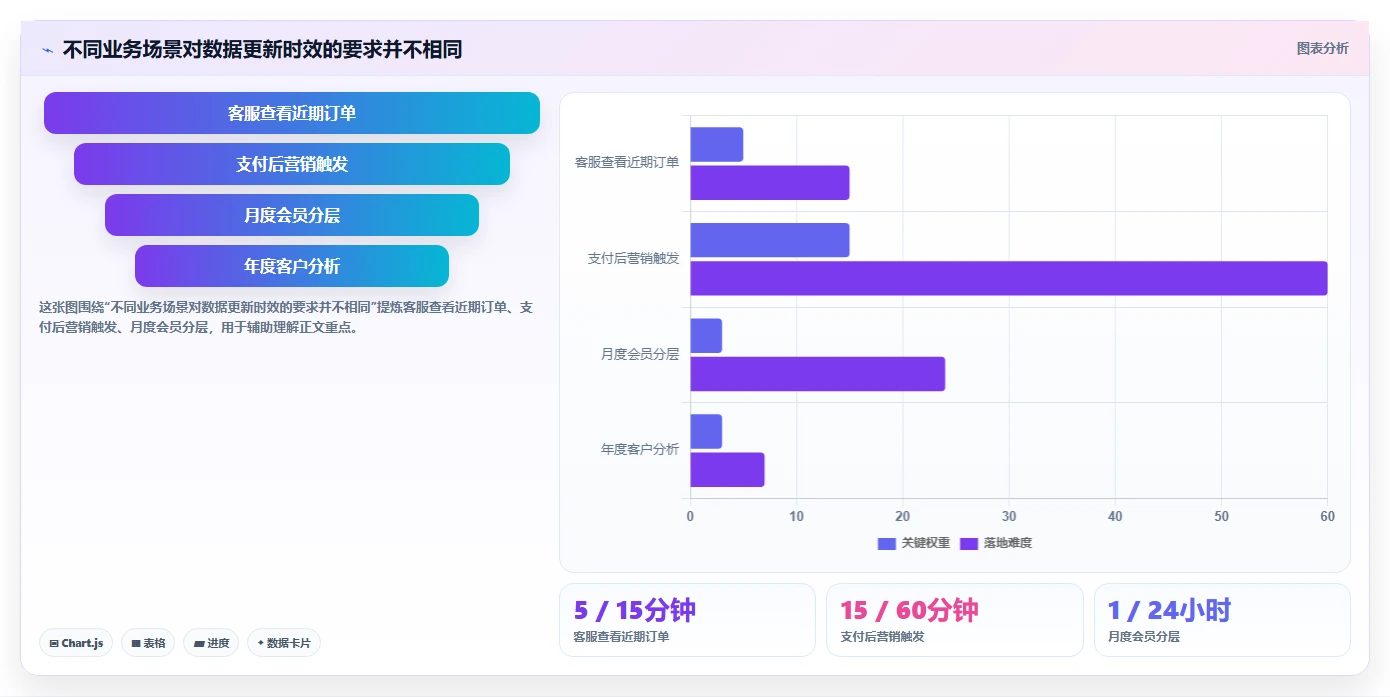Viewport: 1390px width, 697px height.
Task: Click 支付后营销触发 关键权重 bar
Action: click(x=770, y=240)
